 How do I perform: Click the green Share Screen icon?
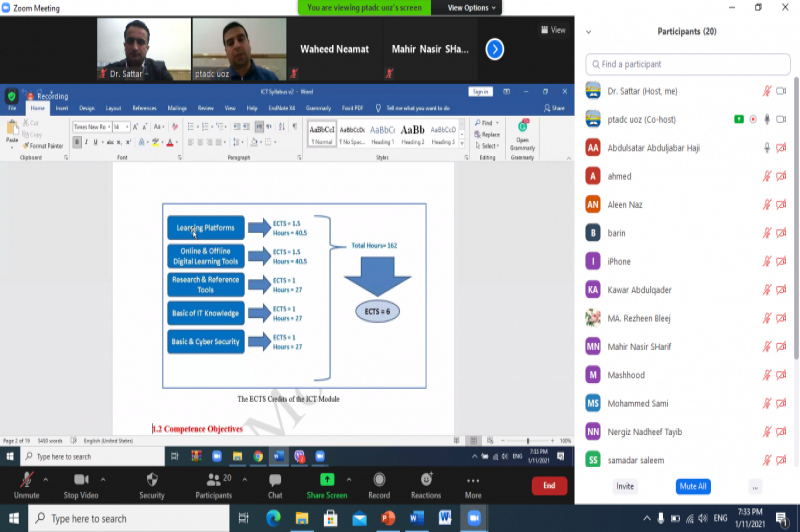(x=327, y=481)
